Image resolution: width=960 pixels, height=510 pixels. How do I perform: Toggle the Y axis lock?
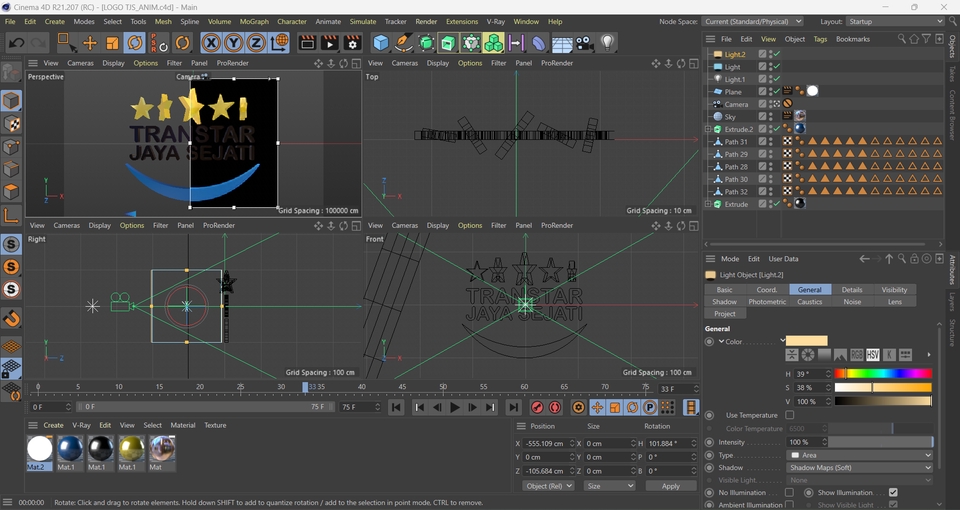233,43
